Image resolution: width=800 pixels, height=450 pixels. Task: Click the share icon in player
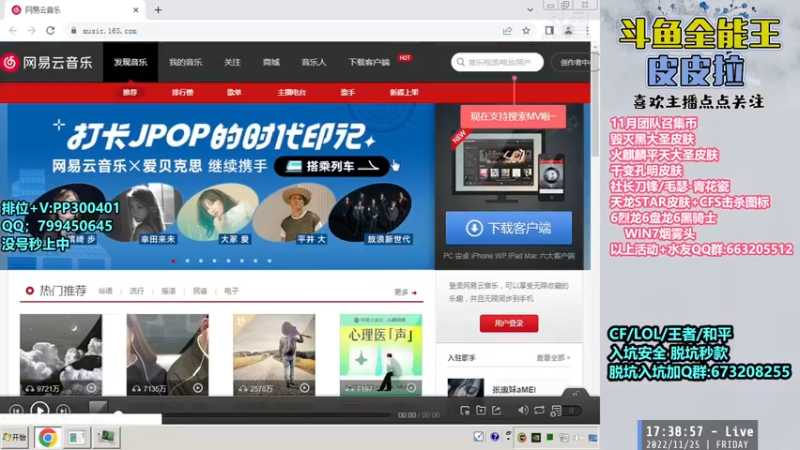coord(496,410)
